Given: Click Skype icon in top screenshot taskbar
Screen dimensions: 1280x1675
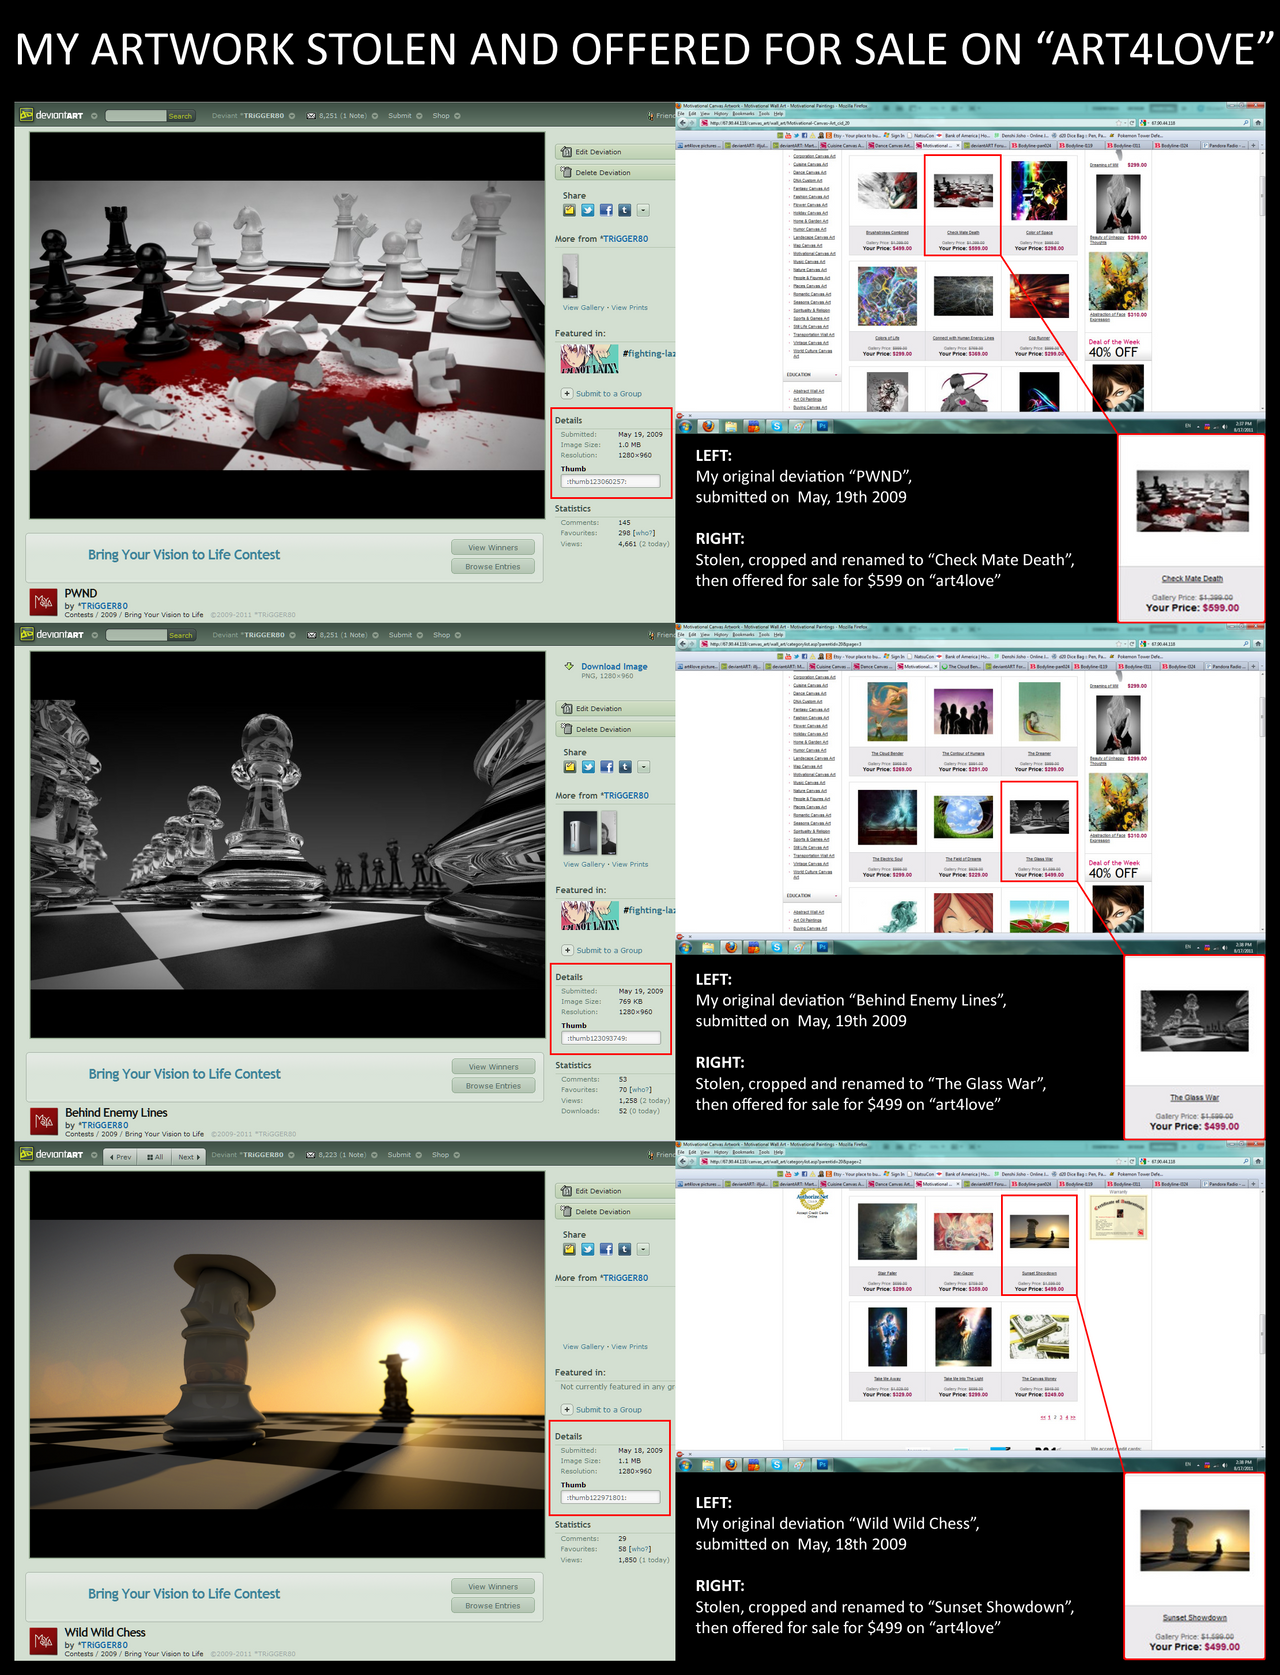Looking at the screenshot, I should 776,426.
